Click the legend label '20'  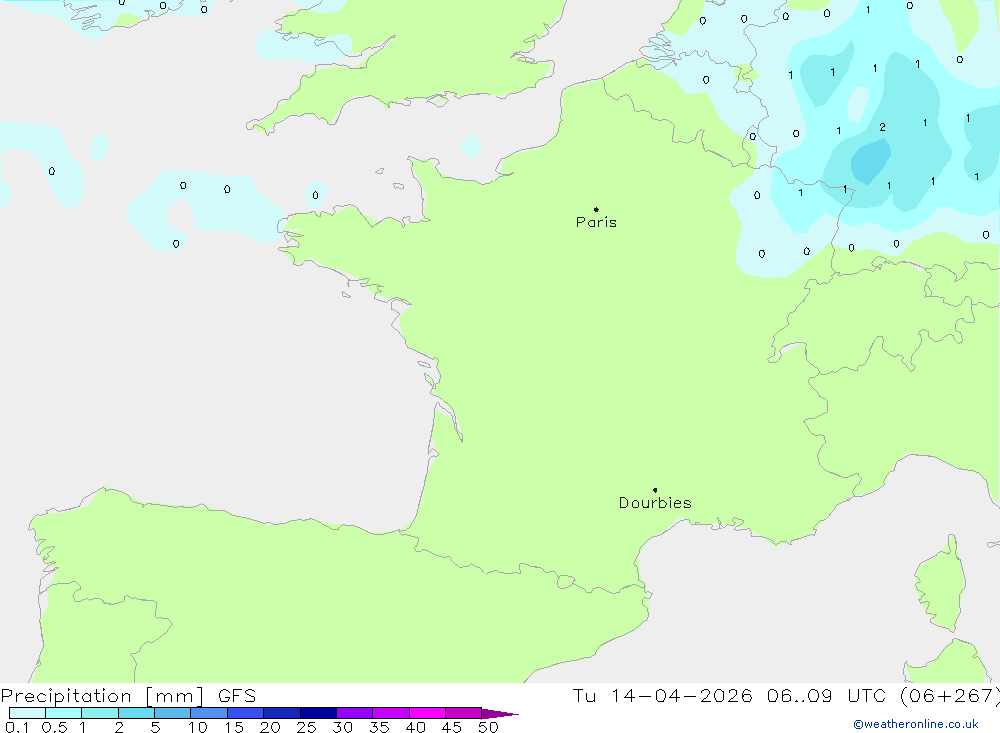pos(270,727)
